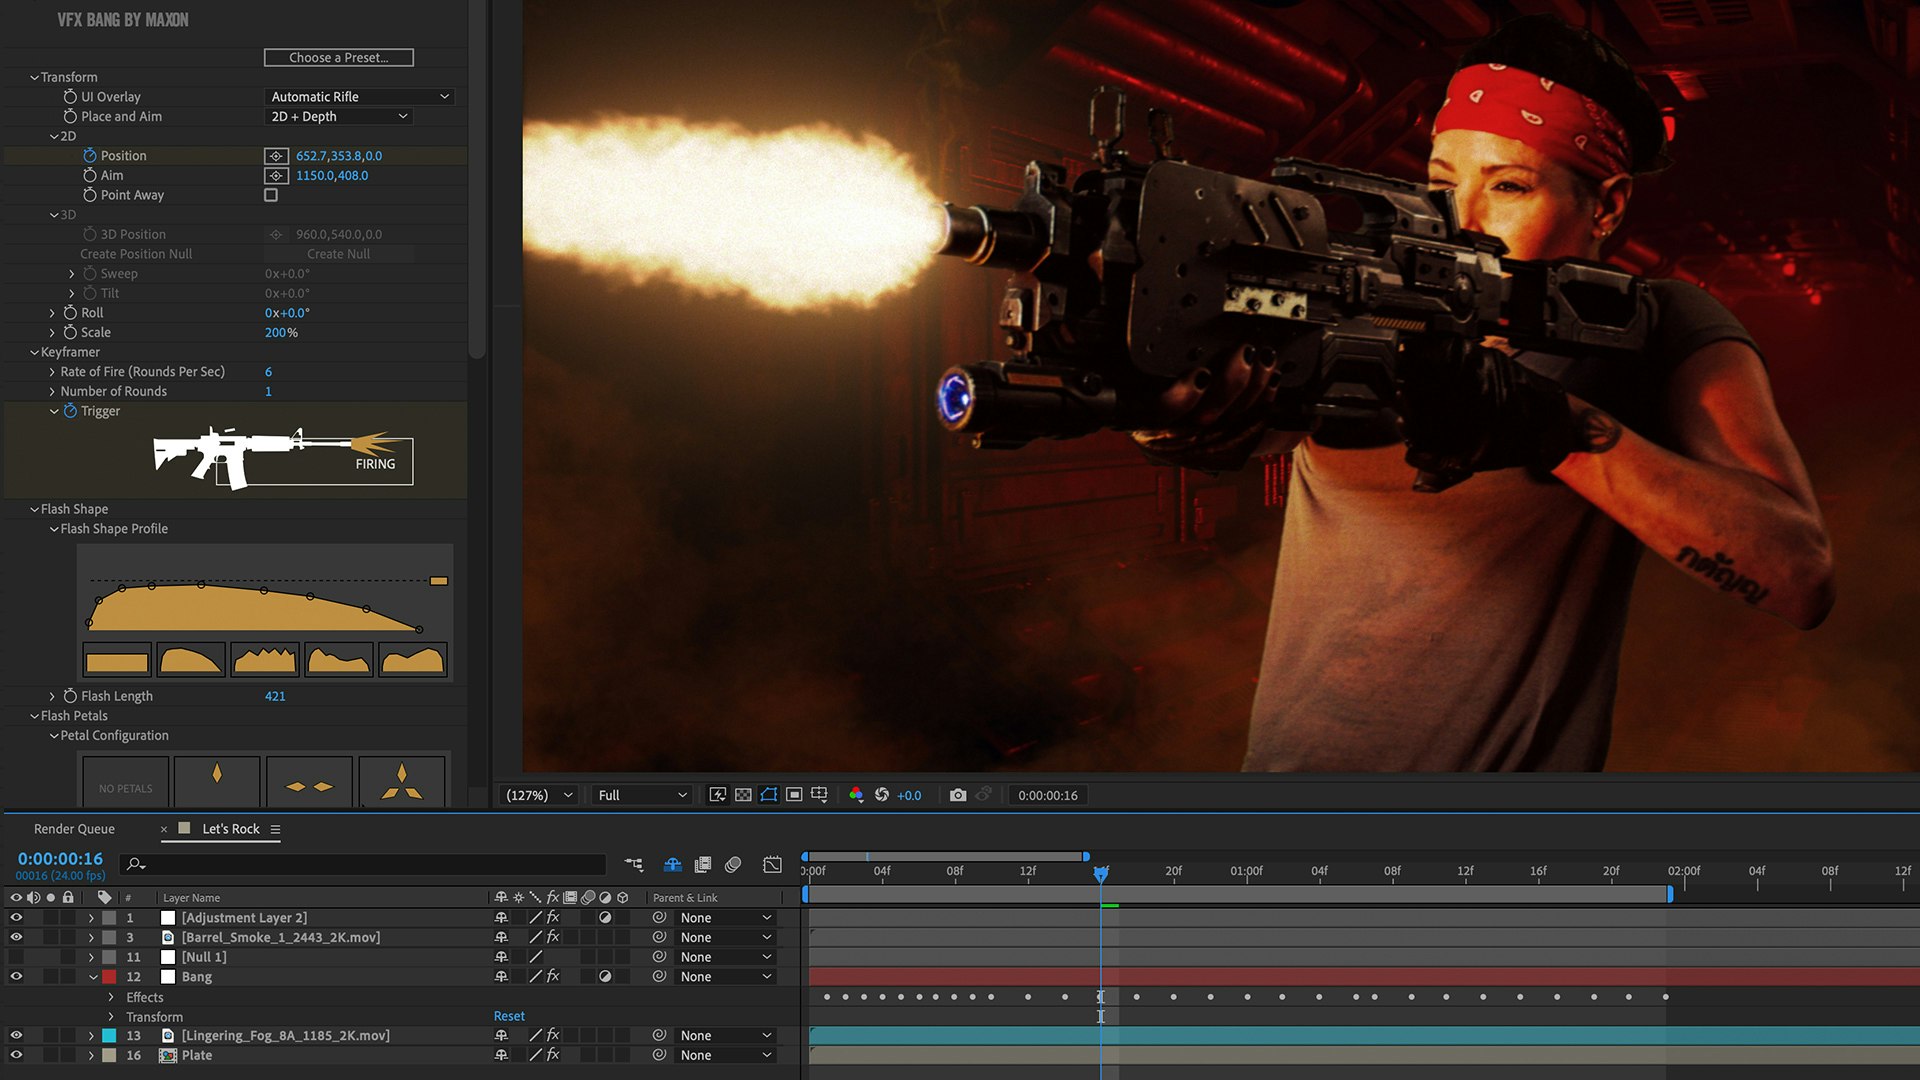1920x1080 pixels.
Task: Open the Full resolution dropdown
Action: 641,795
